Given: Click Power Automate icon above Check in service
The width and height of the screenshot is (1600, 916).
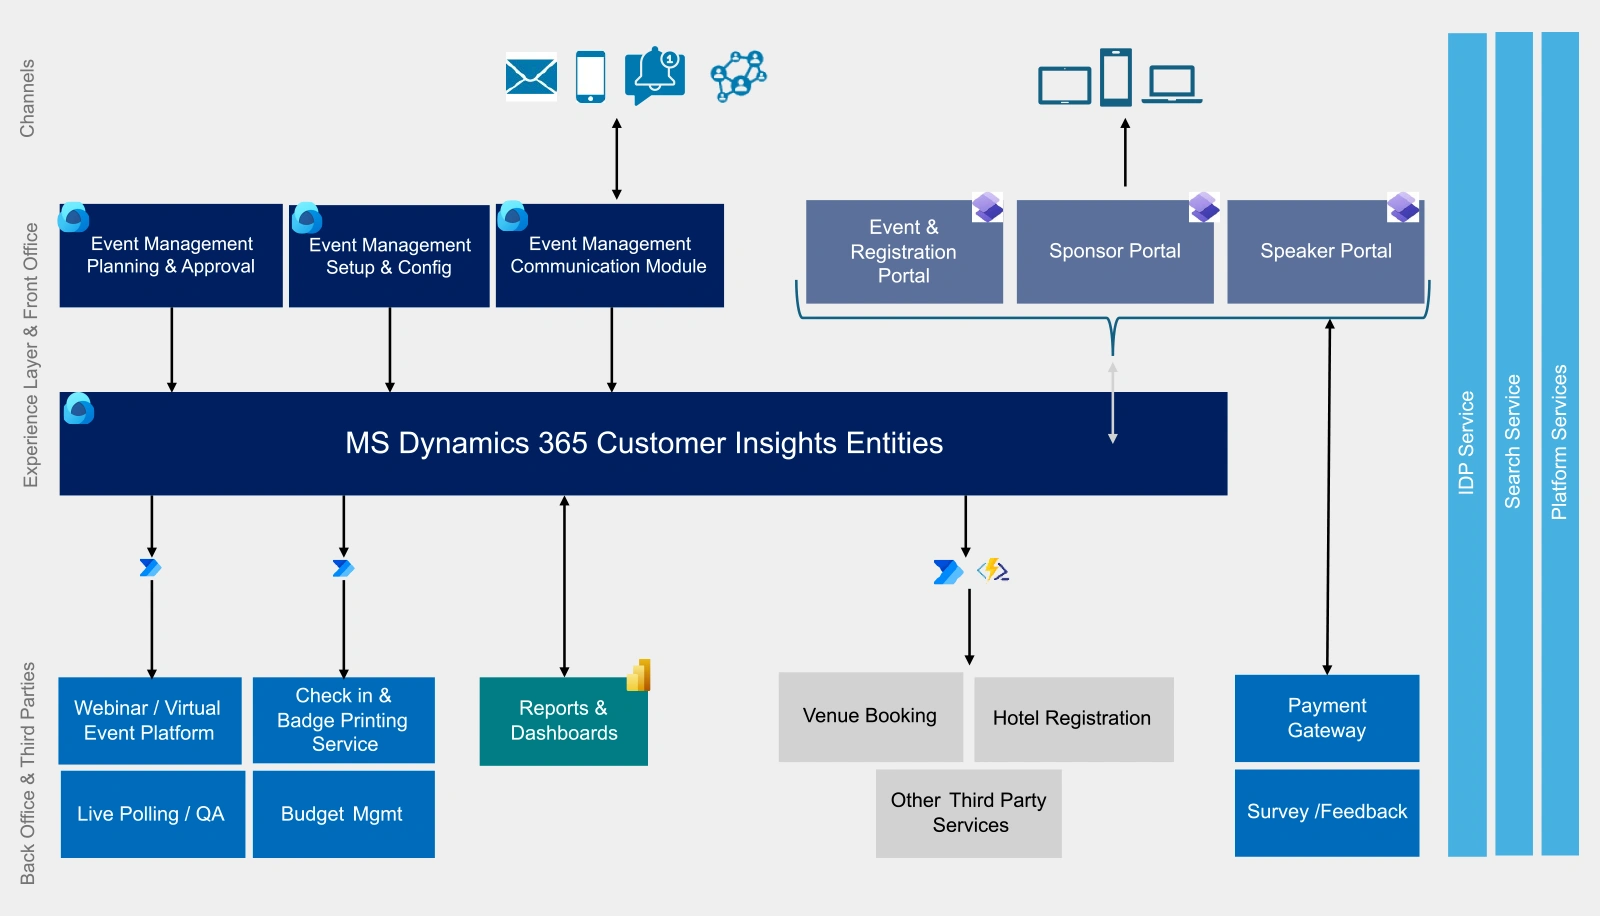Looking at the screenshot, I should tap(344, 569).
